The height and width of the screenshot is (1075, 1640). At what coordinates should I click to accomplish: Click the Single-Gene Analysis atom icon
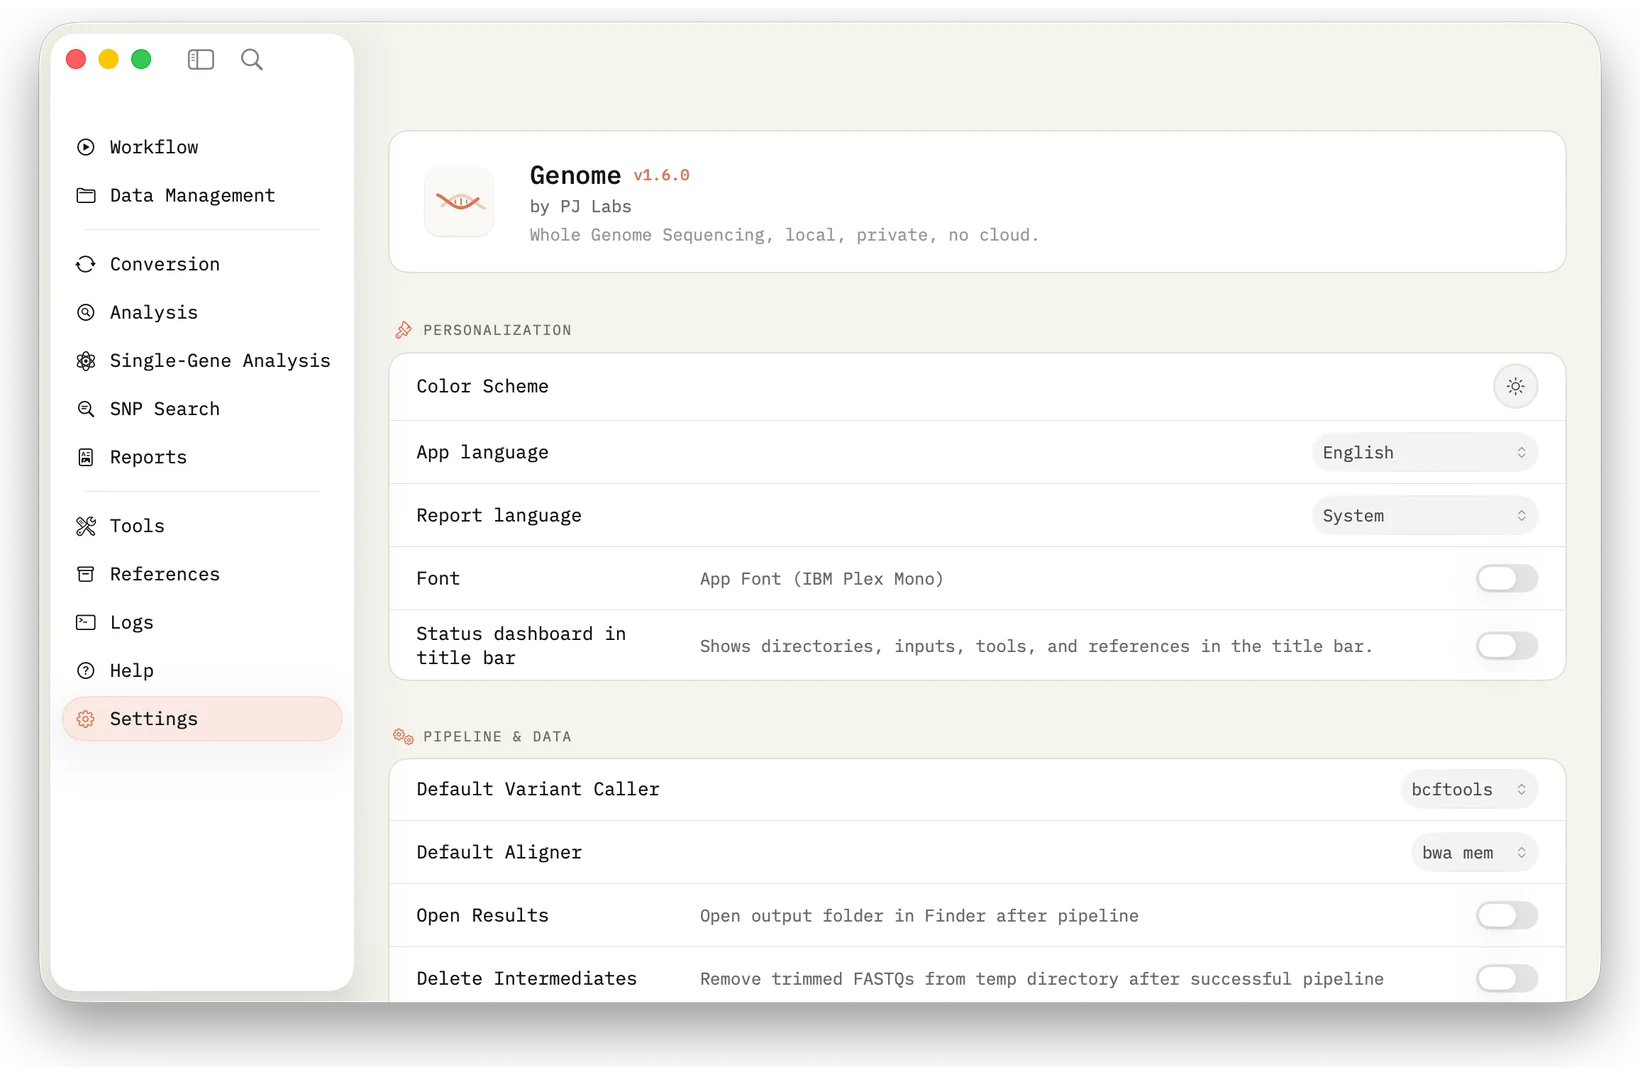86,361
